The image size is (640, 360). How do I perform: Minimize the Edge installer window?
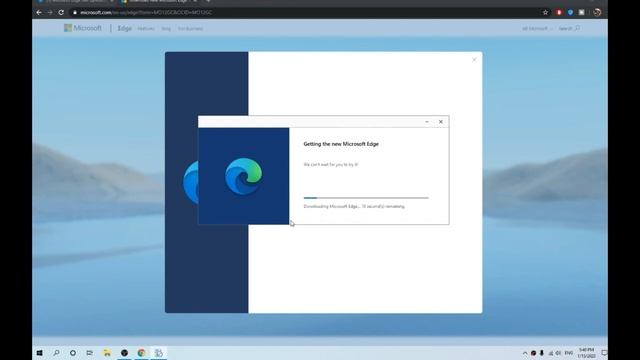427,122
